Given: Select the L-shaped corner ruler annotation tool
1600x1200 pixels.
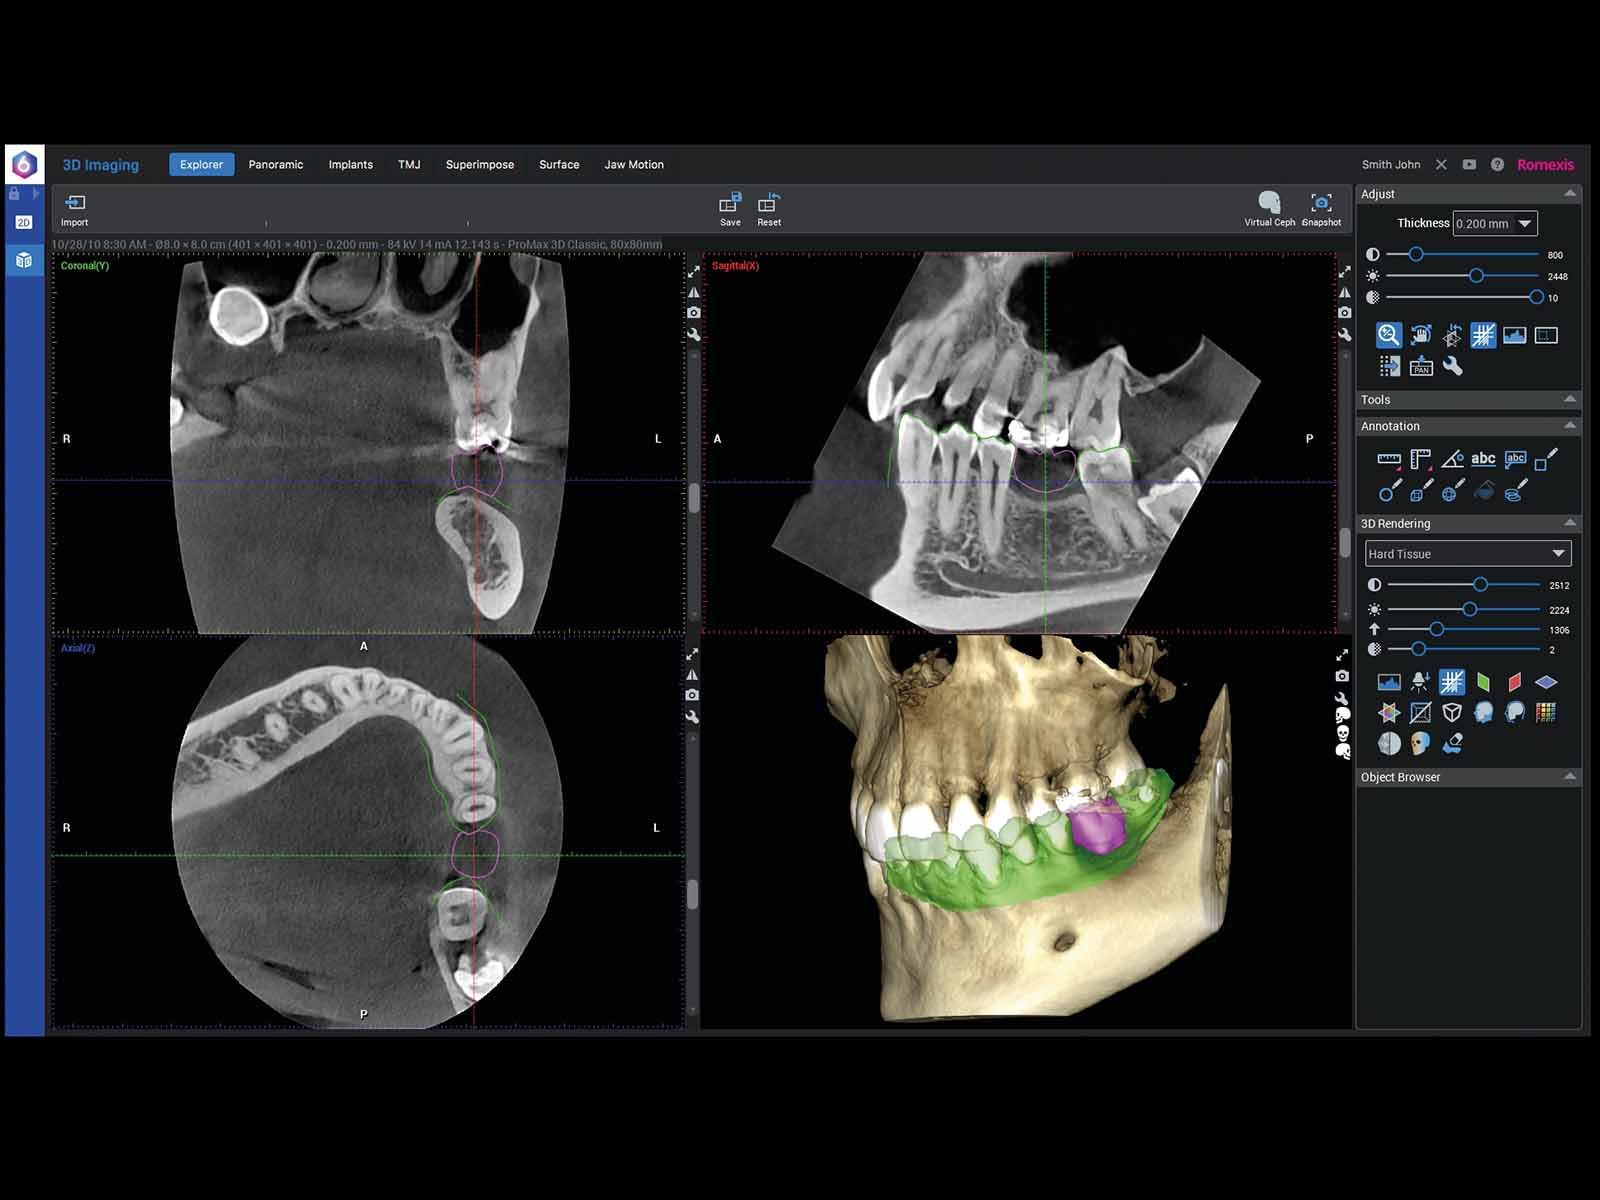Looking at the screenshot, I should 1421,459.
